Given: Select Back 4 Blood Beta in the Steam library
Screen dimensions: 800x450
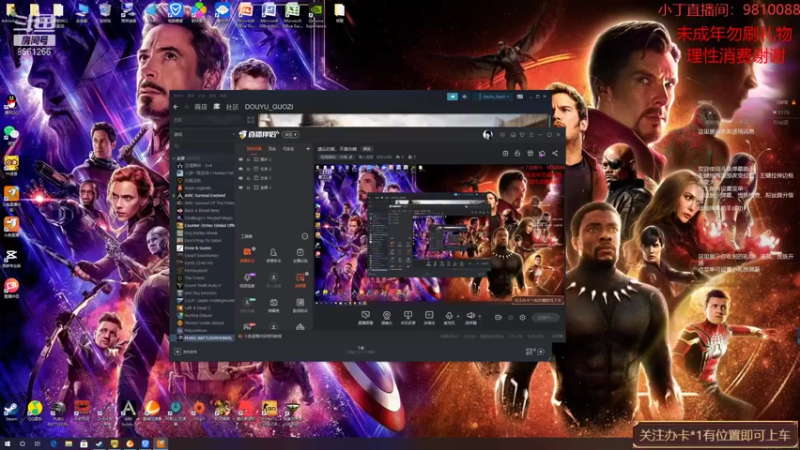Looking at the screenshot, I should (198, 210).
